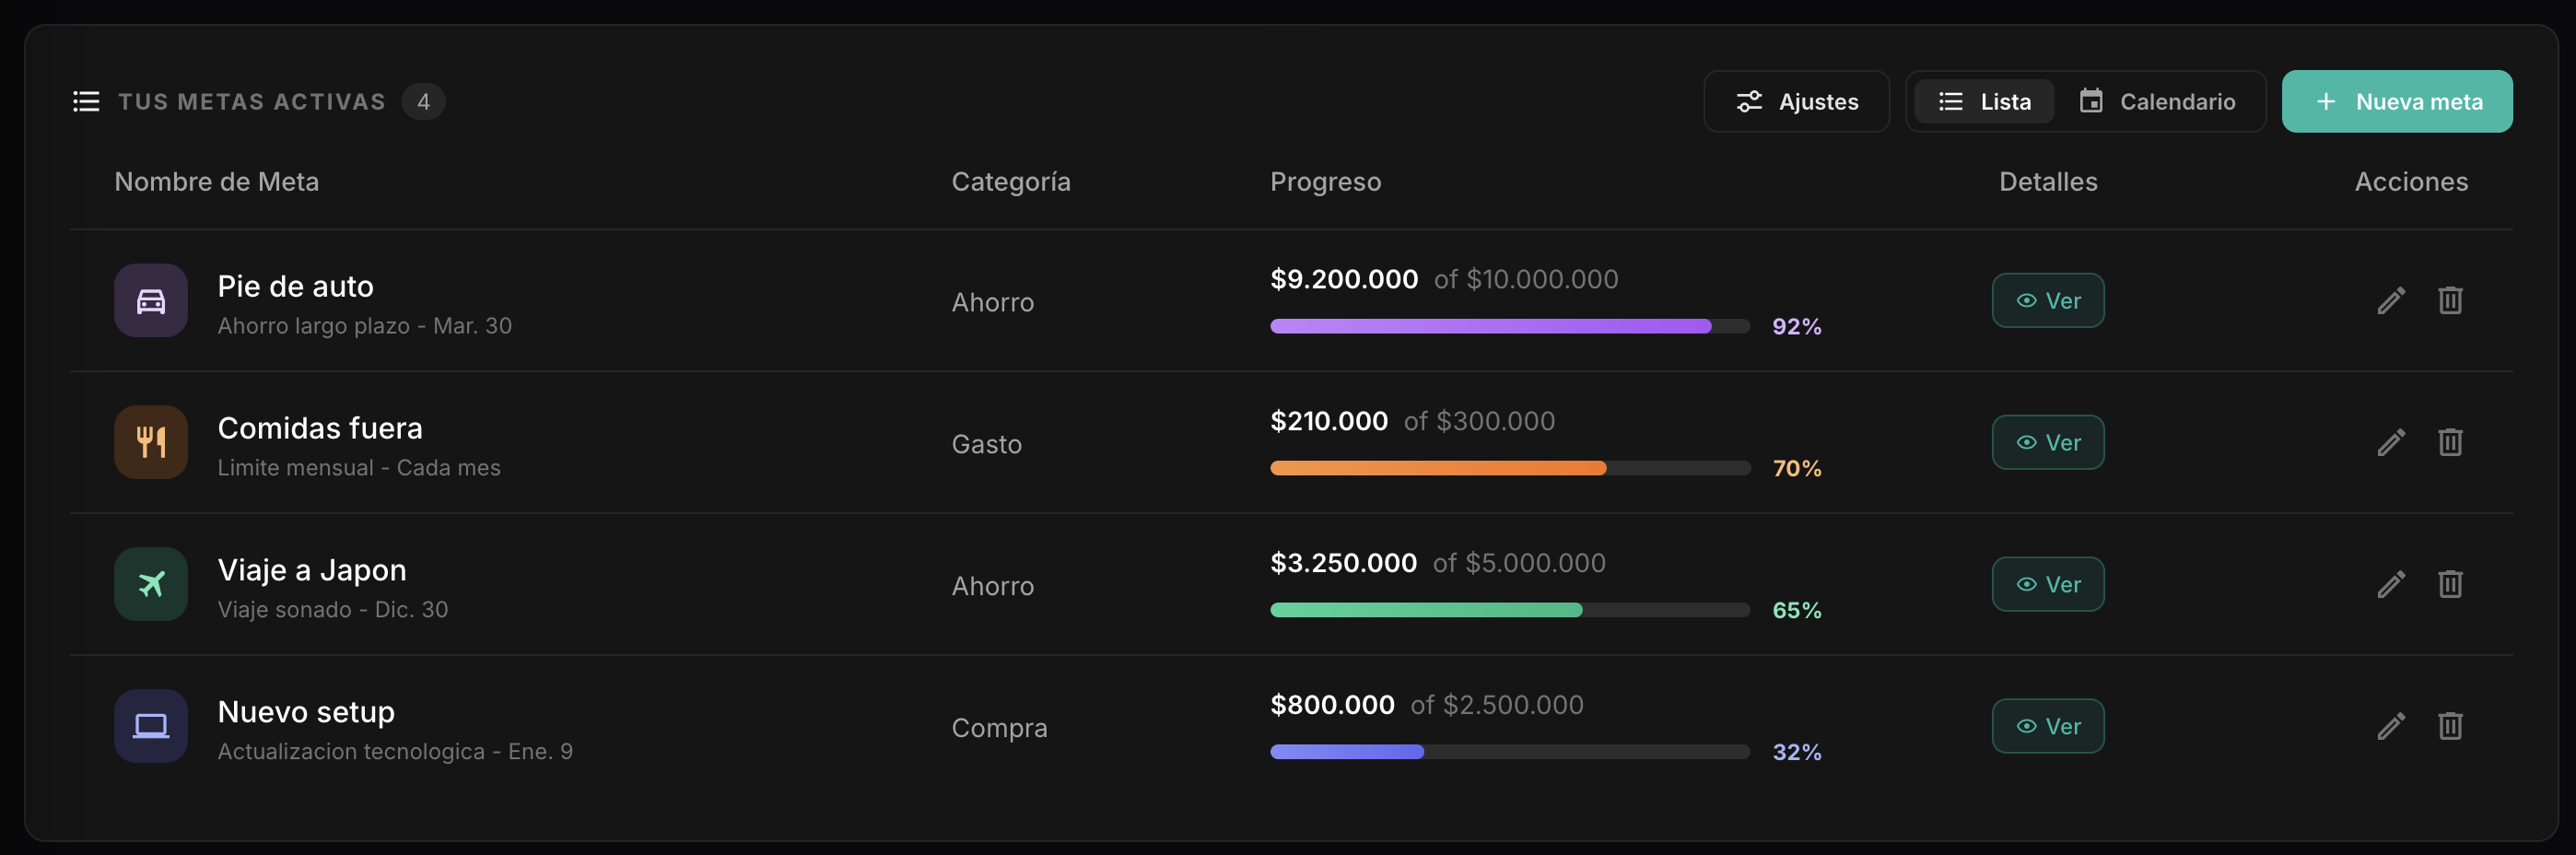Image resolution: width=2576 pixels, height=855 pixels.
Task: Click Ver for Nuevo setup
Action: (x=2048, y=726)
